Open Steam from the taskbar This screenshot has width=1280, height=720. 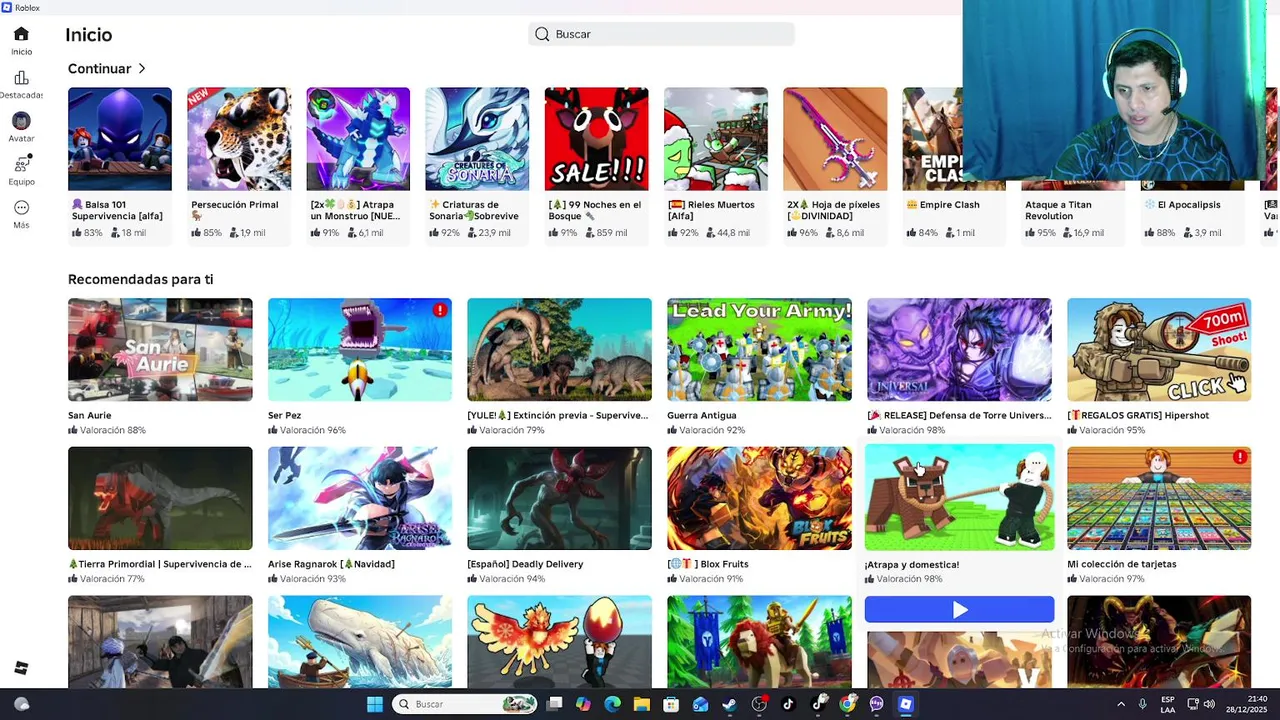pyautogui.click(x=730, y=704)
